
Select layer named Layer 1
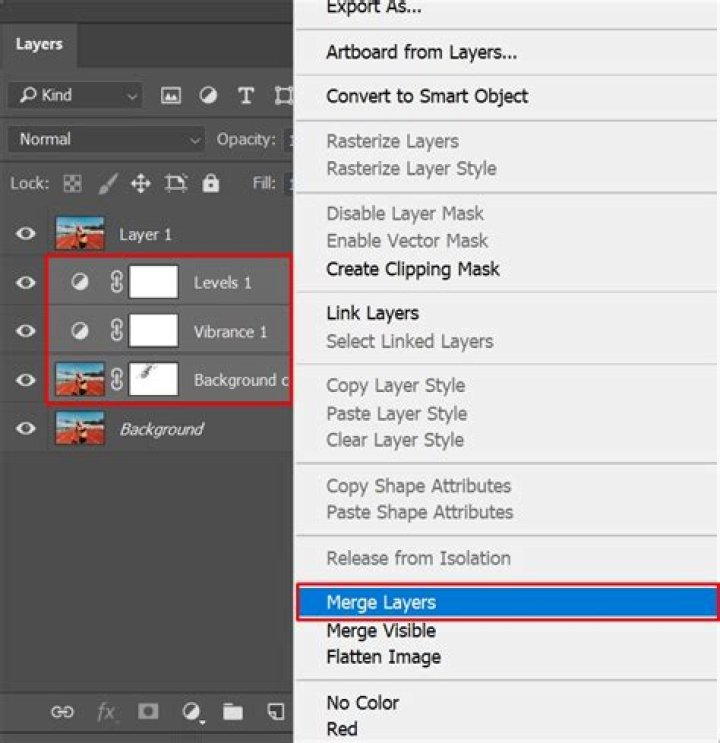(145, 235)
